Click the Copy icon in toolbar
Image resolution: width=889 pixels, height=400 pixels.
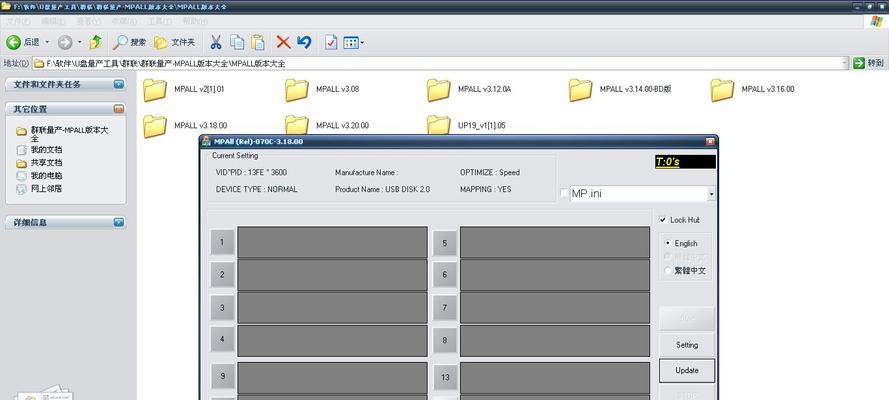coord(237,42)
